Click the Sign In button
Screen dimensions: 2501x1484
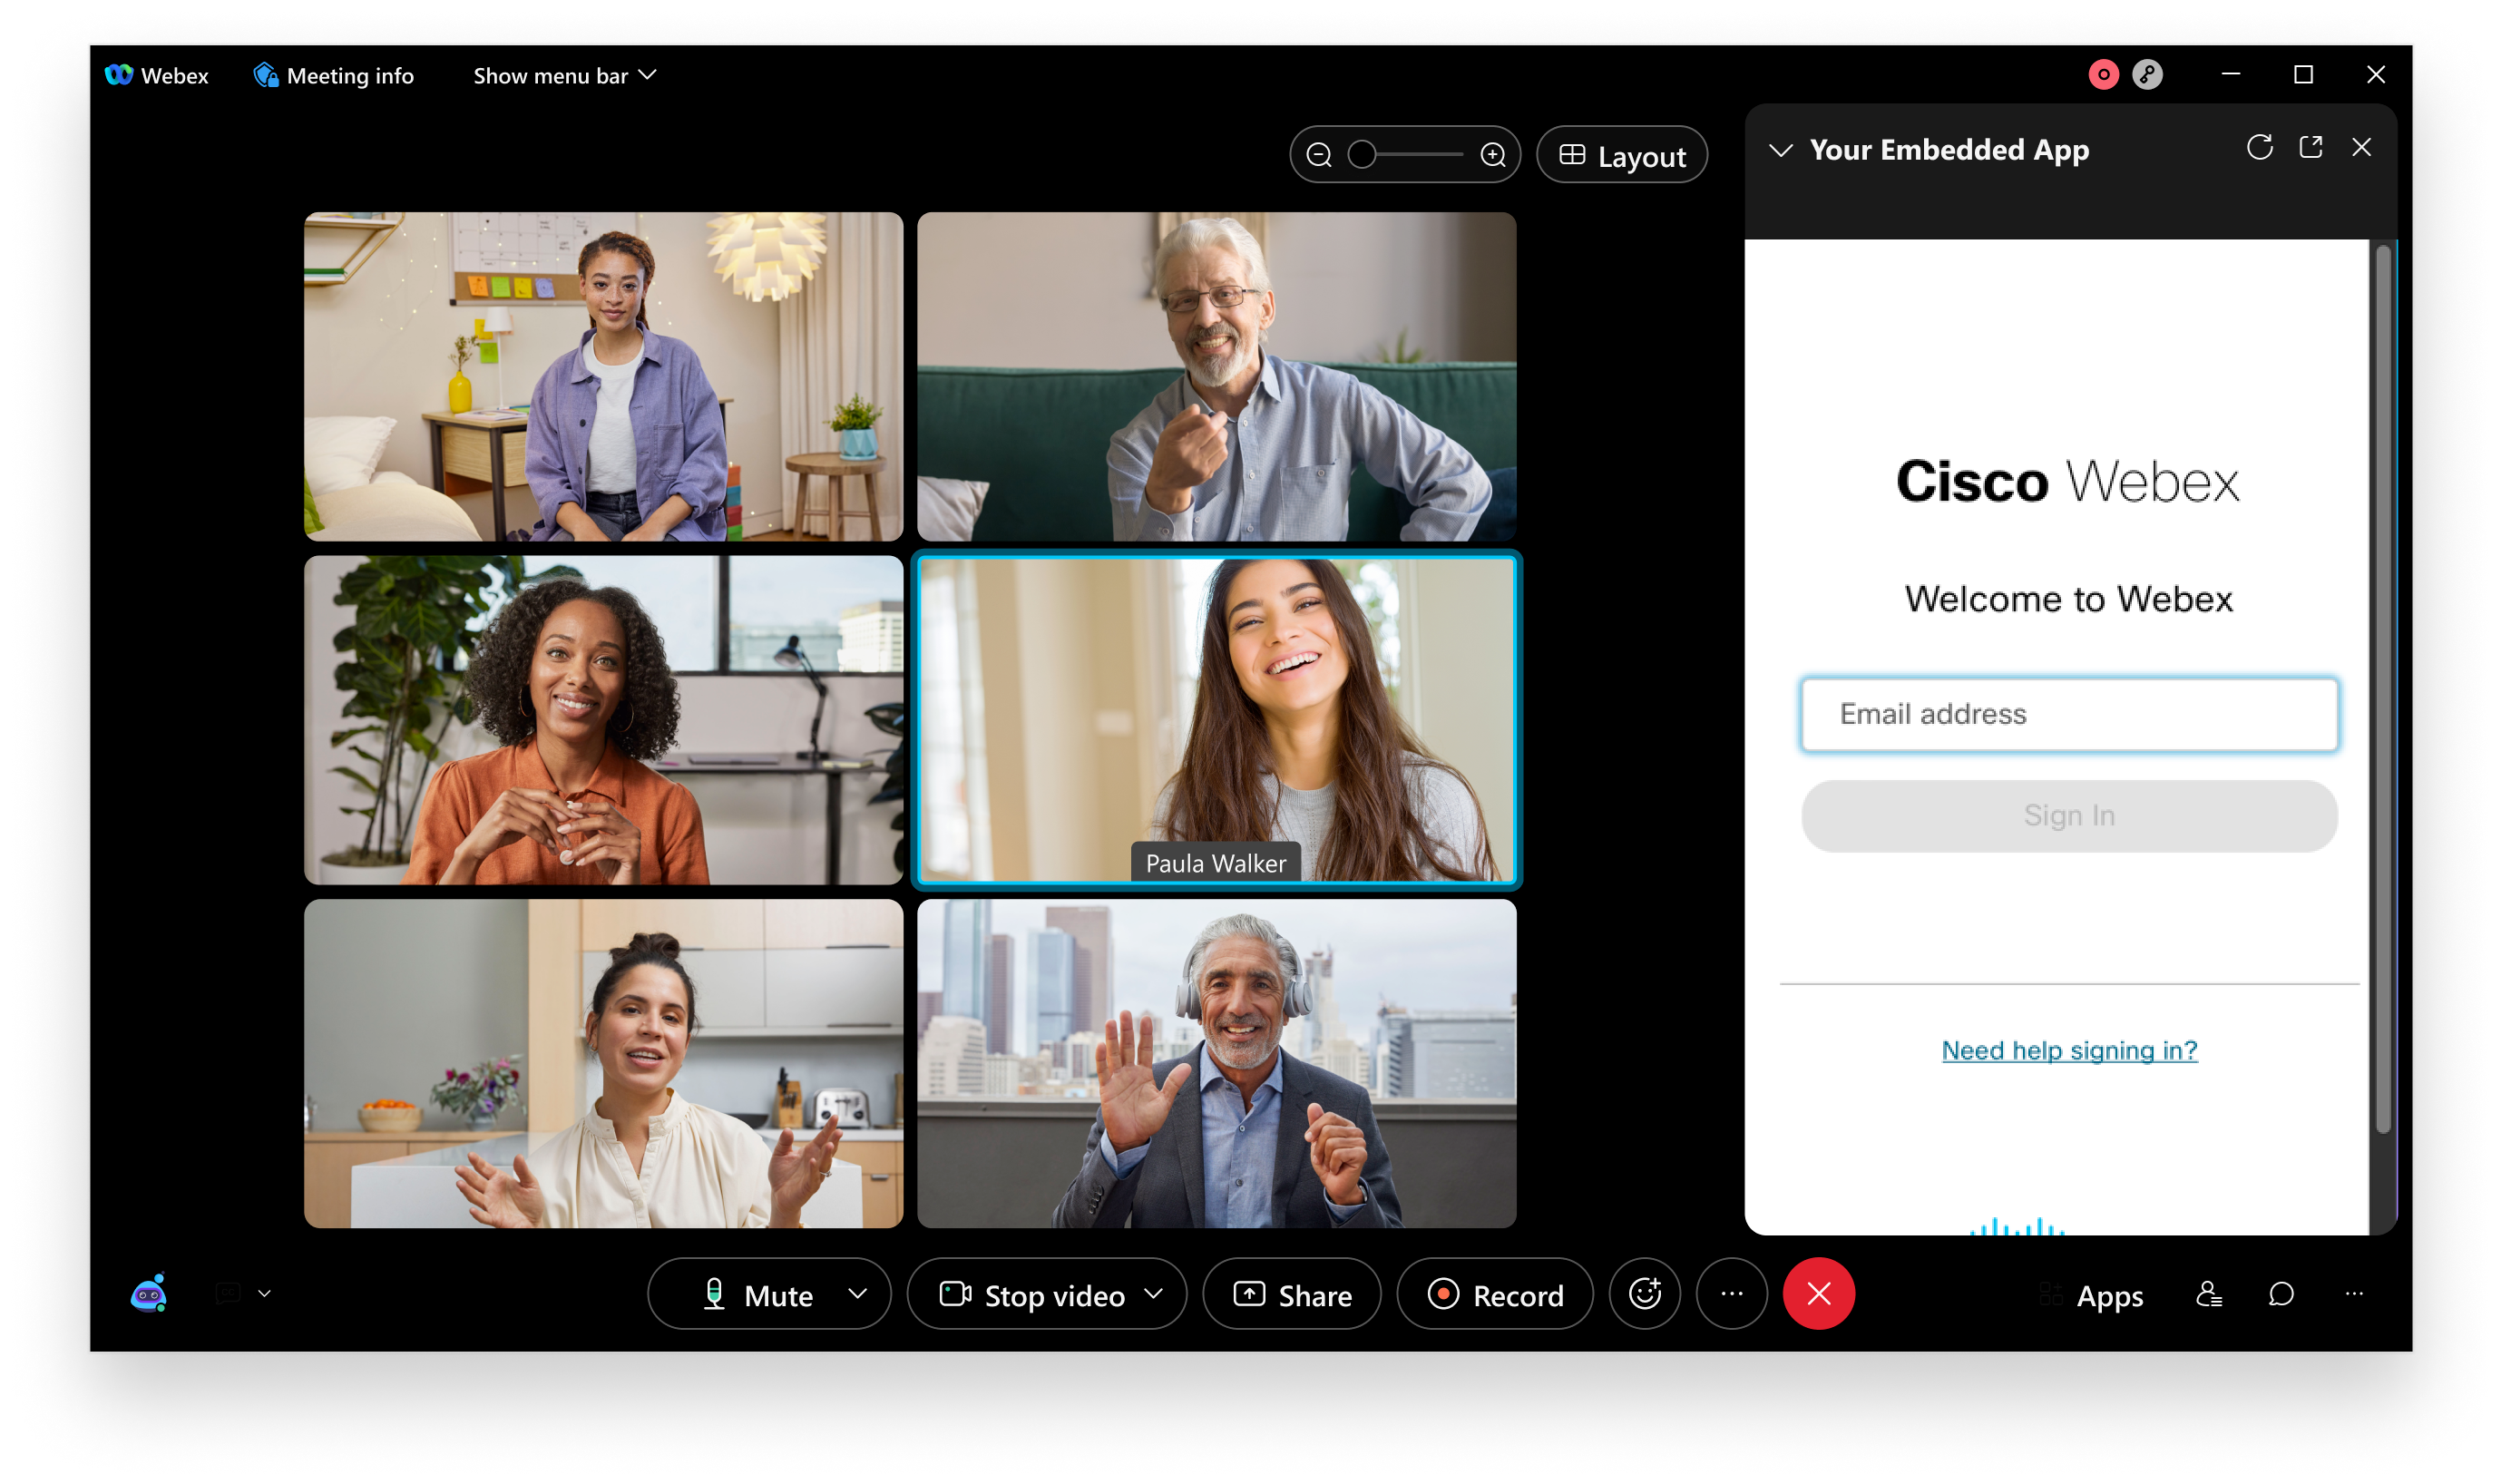[x=2070, y=816]
